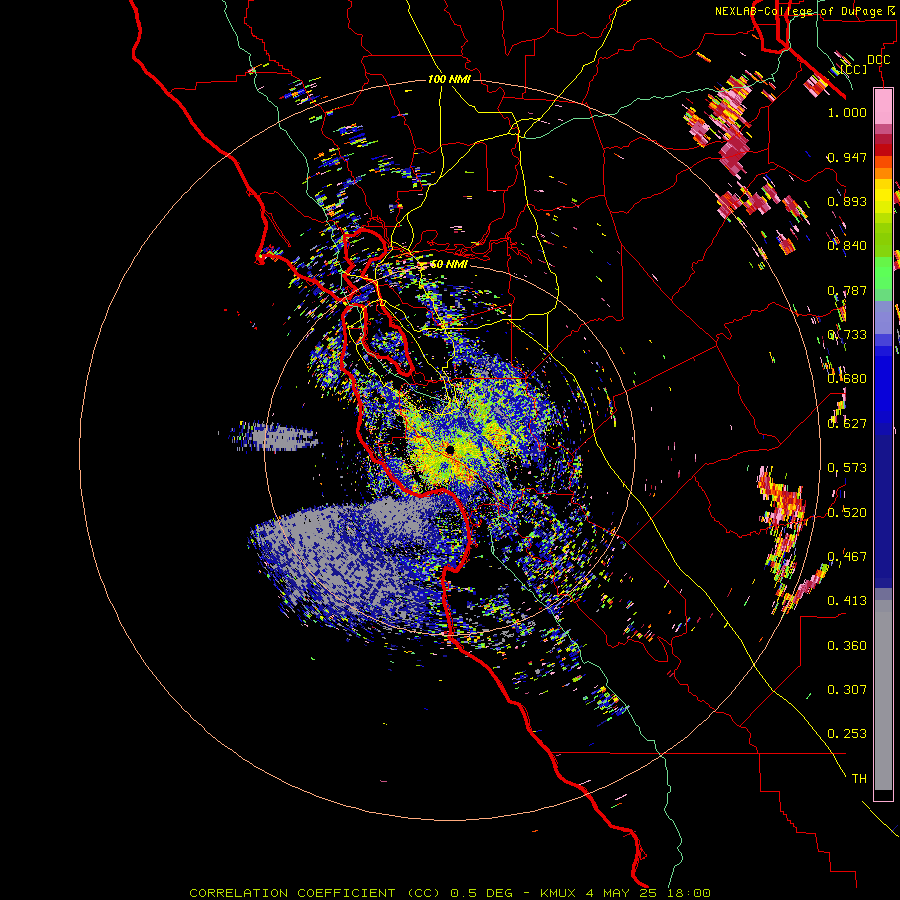Click the 1.000 value on the legend
Screen dimensions: 900x900
click(x=847, y=112)
